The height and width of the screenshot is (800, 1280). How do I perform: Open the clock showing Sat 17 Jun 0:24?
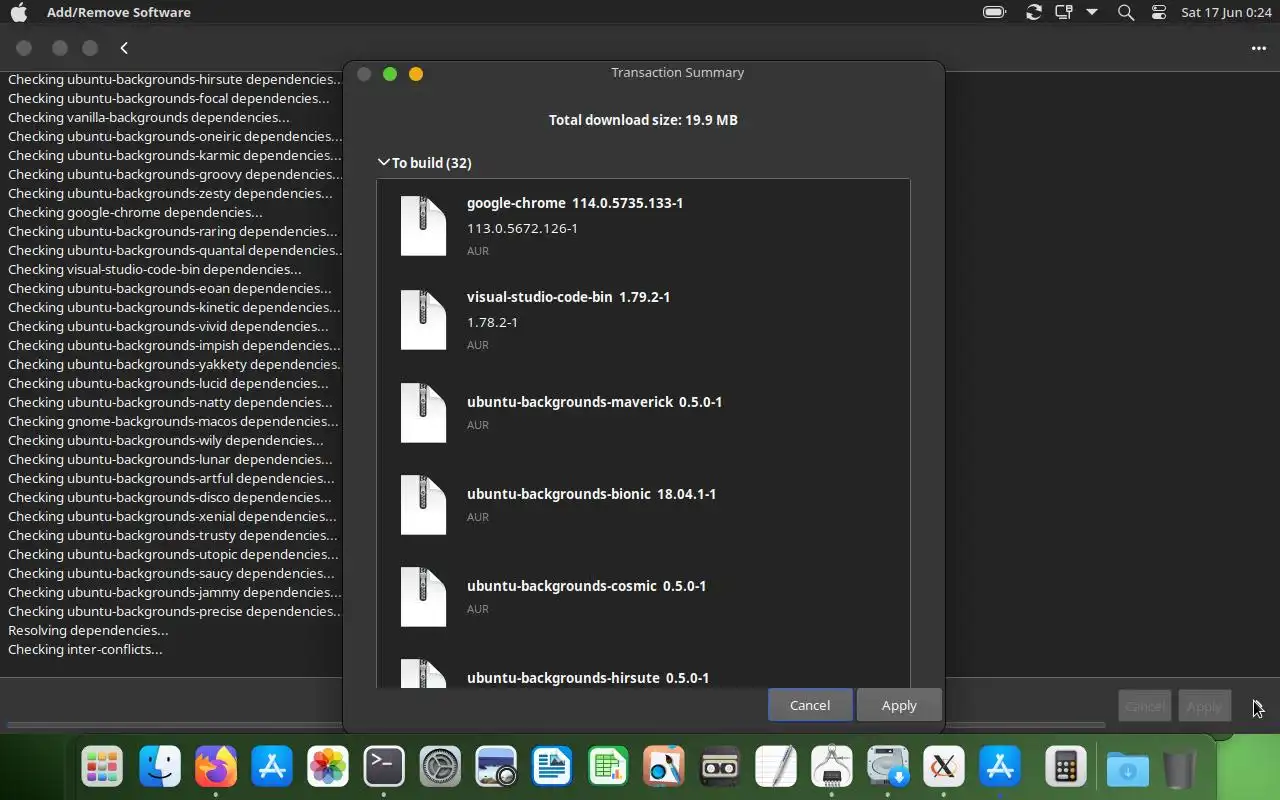coord(1225,12)
